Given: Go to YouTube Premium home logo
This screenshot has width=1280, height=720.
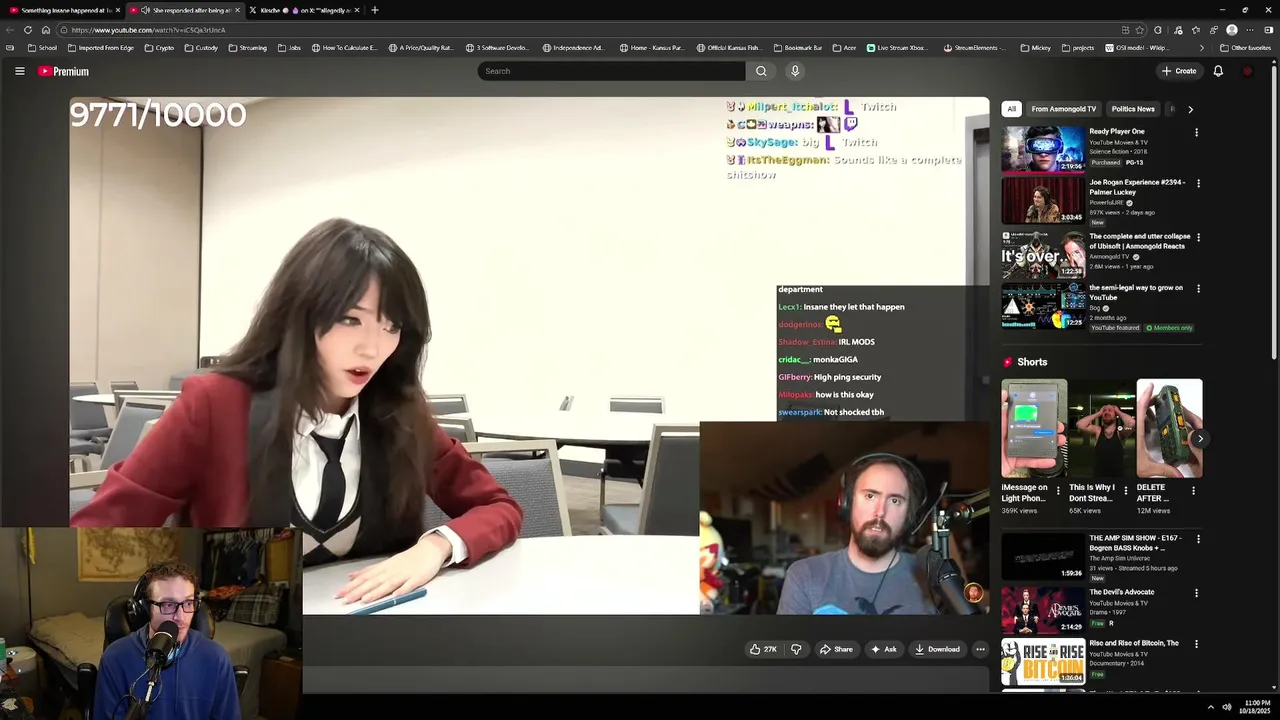Looking at the screenshot, I should point(64,71).
